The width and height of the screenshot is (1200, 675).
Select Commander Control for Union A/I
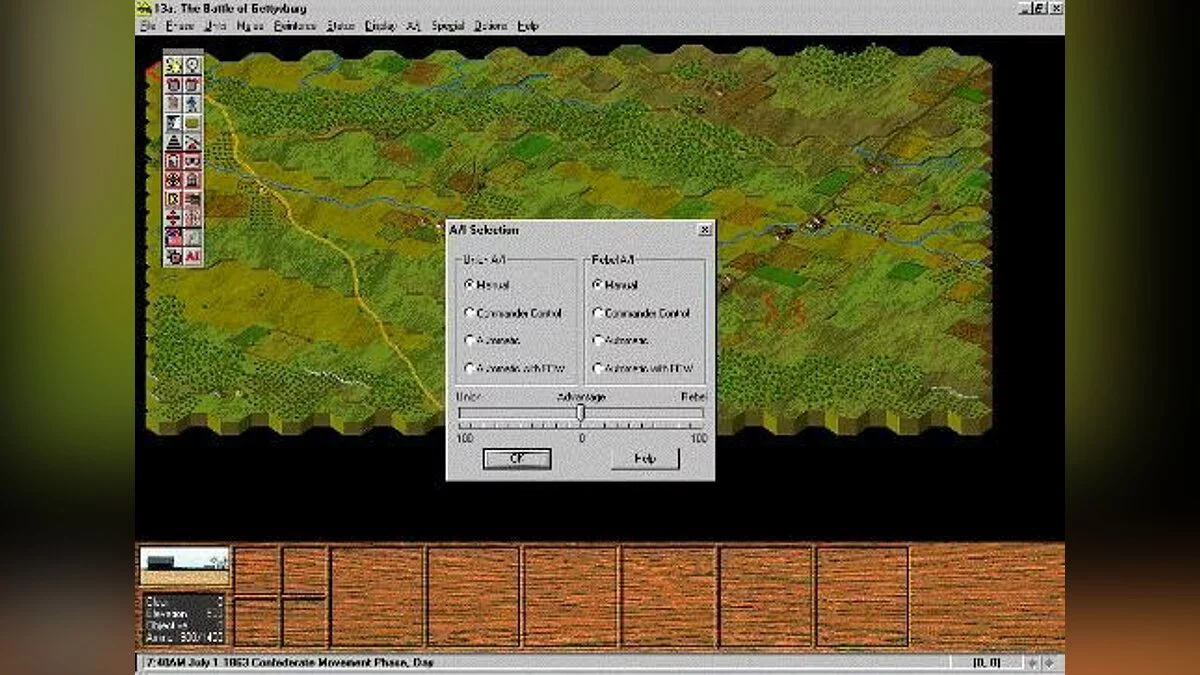(x=471, y=313)
